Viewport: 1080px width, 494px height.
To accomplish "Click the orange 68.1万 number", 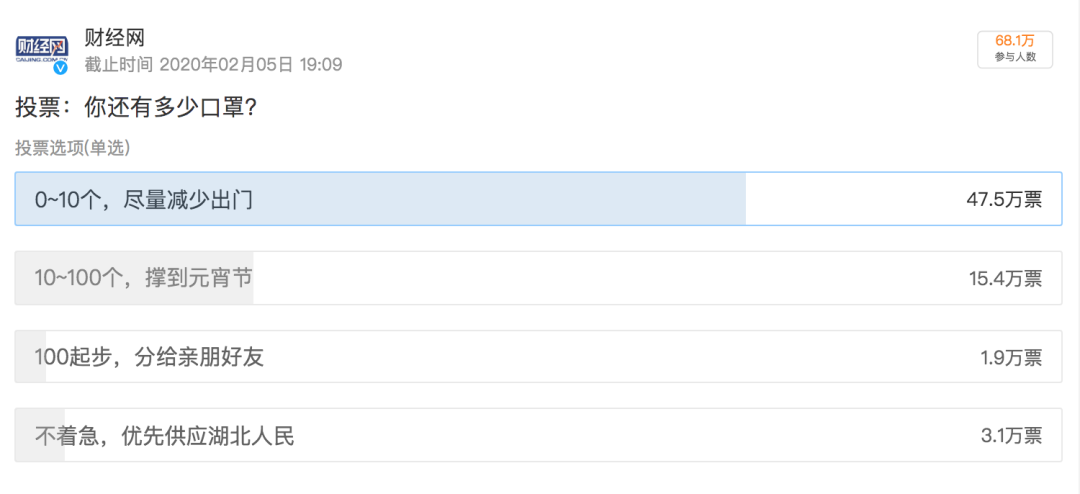I will pyautogui.click(x=1015, y=42).
